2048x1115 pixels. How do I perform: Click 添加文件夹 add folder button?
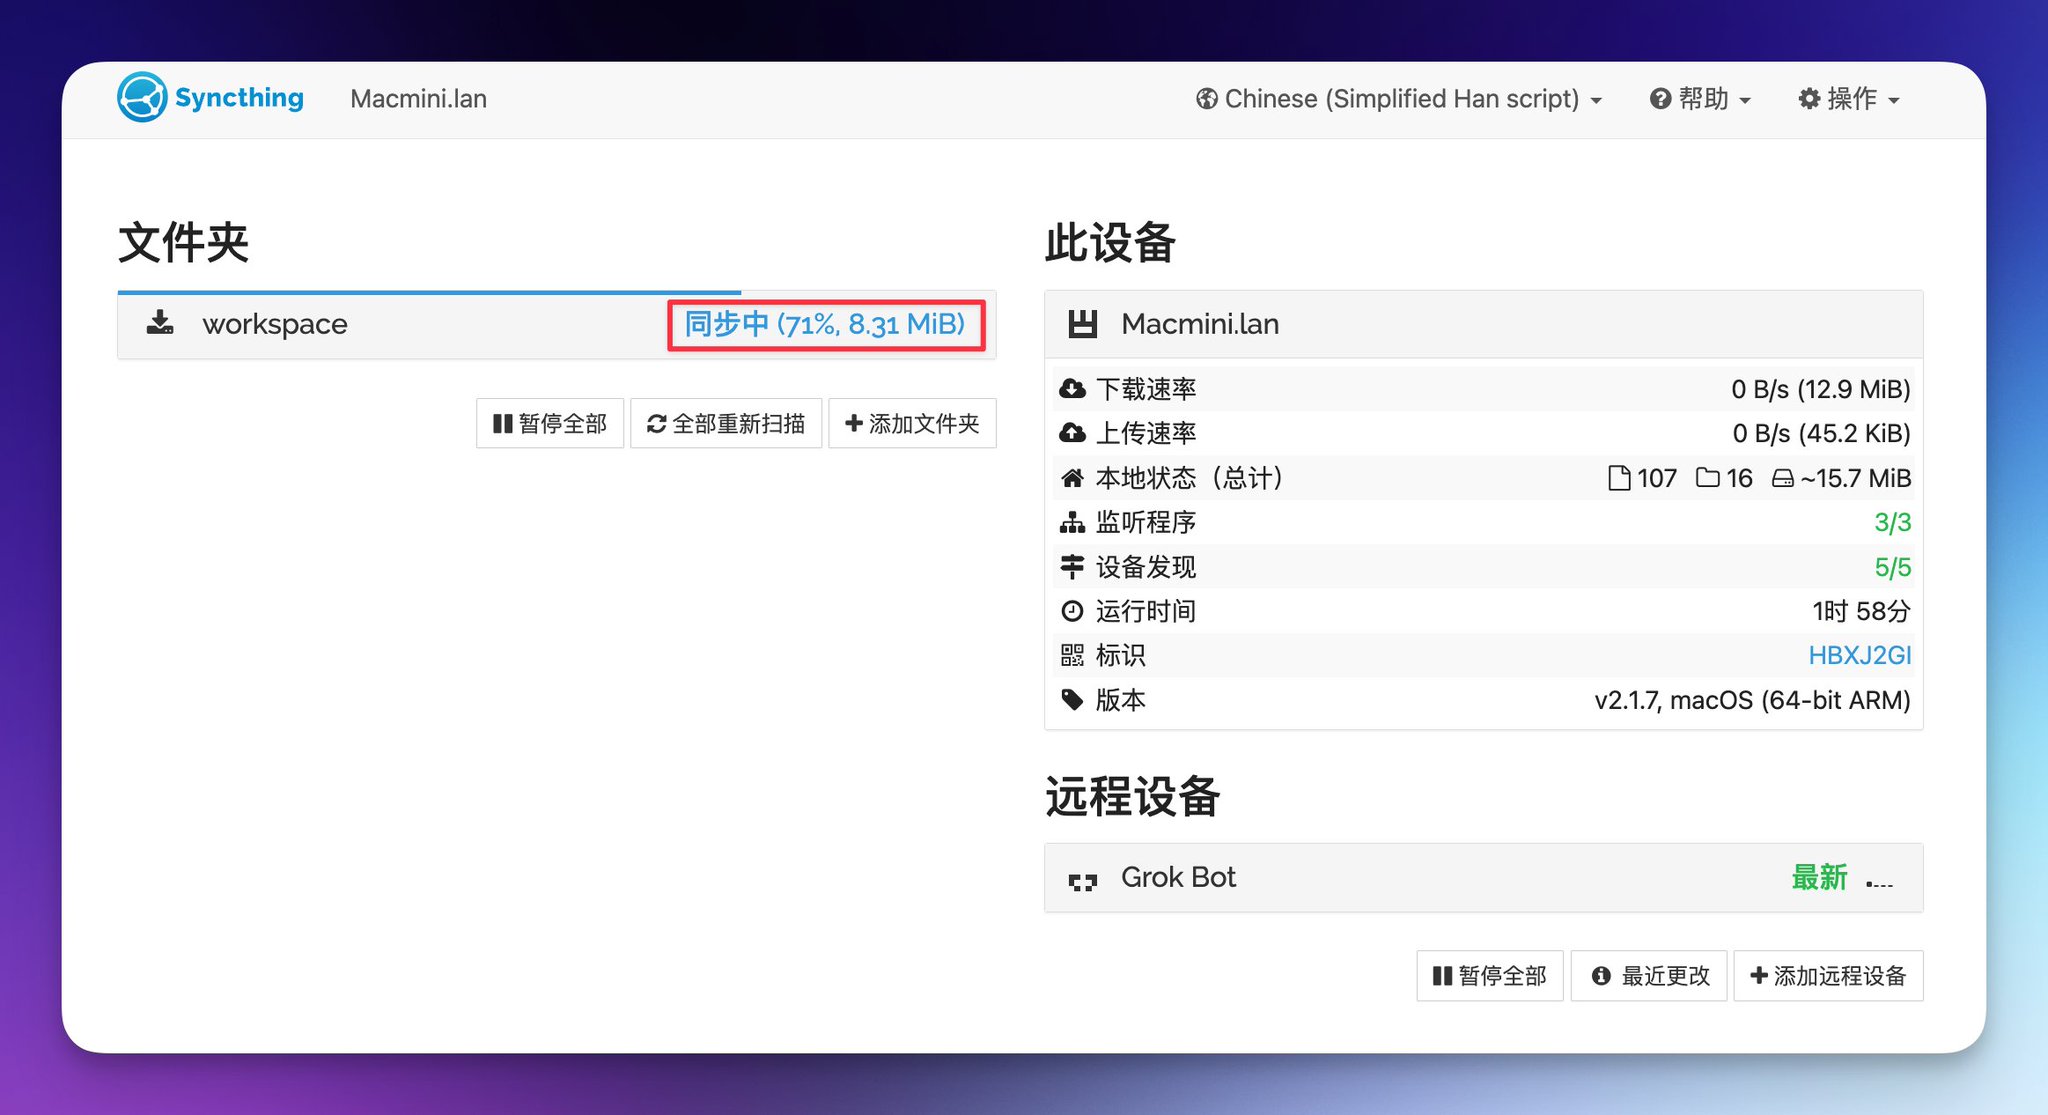tap(912, 423)
